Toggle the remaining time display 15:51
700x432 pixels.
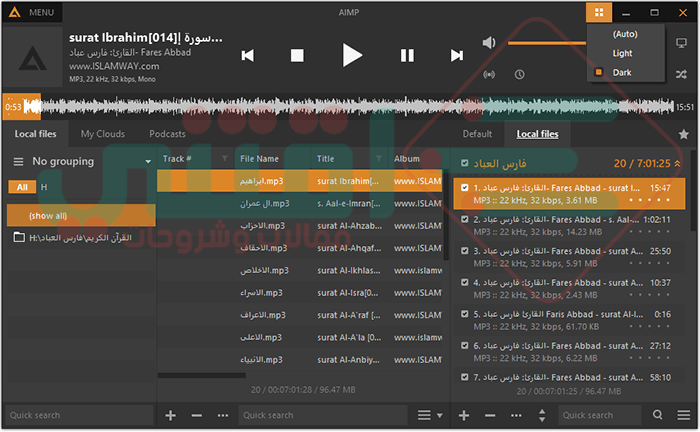point(685,107)
